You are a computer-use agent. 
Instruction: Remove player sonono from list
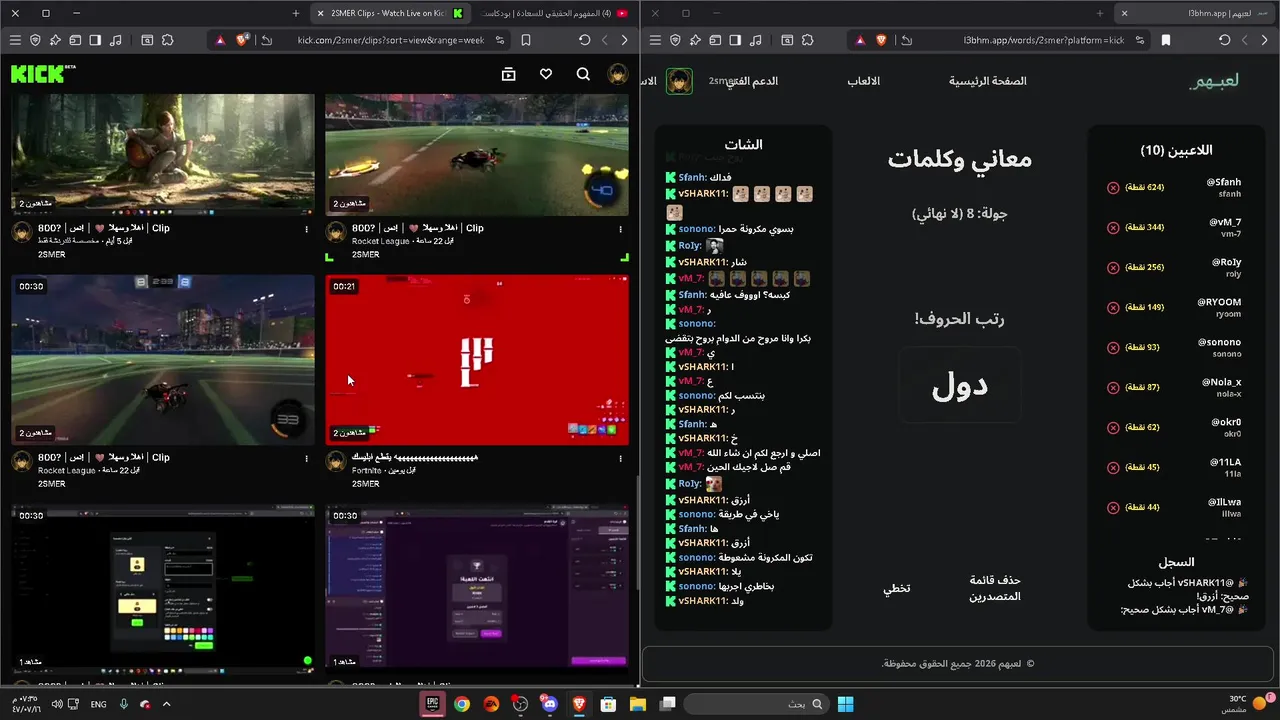tap(1113, 348)
